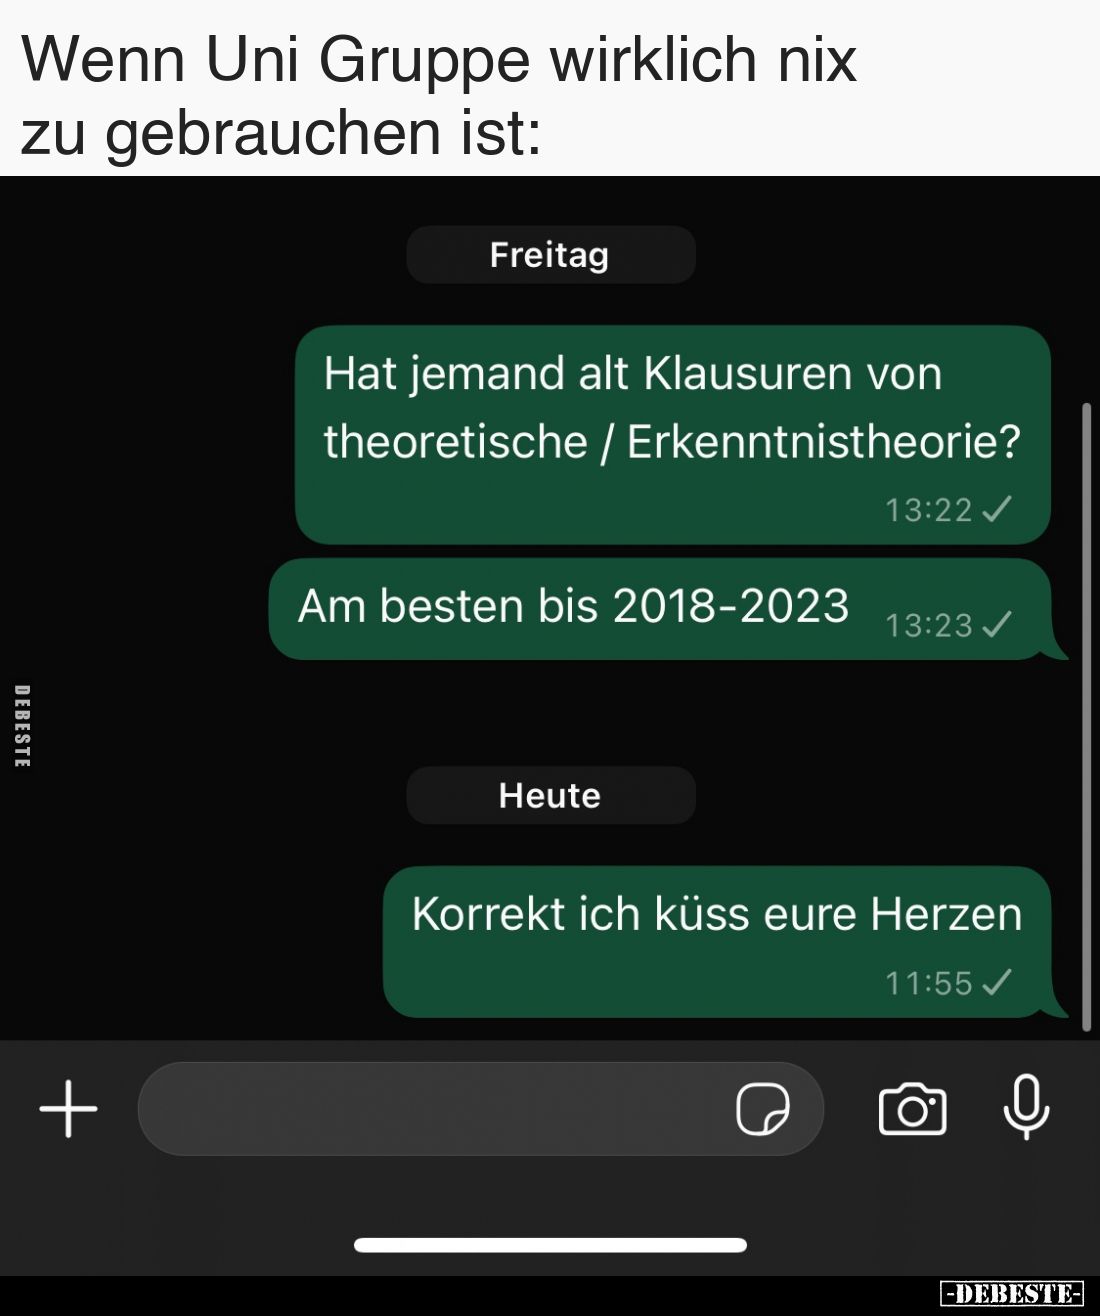Open the sticker picker icon
The image size is (1100, 1316).
pyautogui.click(x=763, y=1109)
